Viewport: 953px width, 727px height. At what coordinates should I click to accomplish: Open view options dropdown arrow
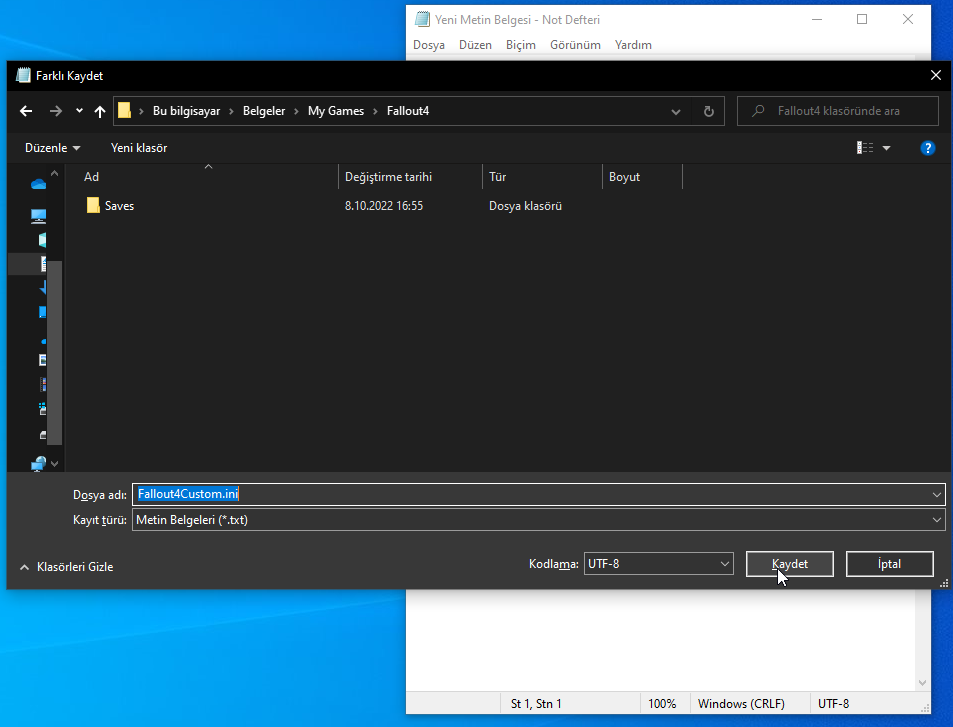pyautogui.click(x=886, y=148)
